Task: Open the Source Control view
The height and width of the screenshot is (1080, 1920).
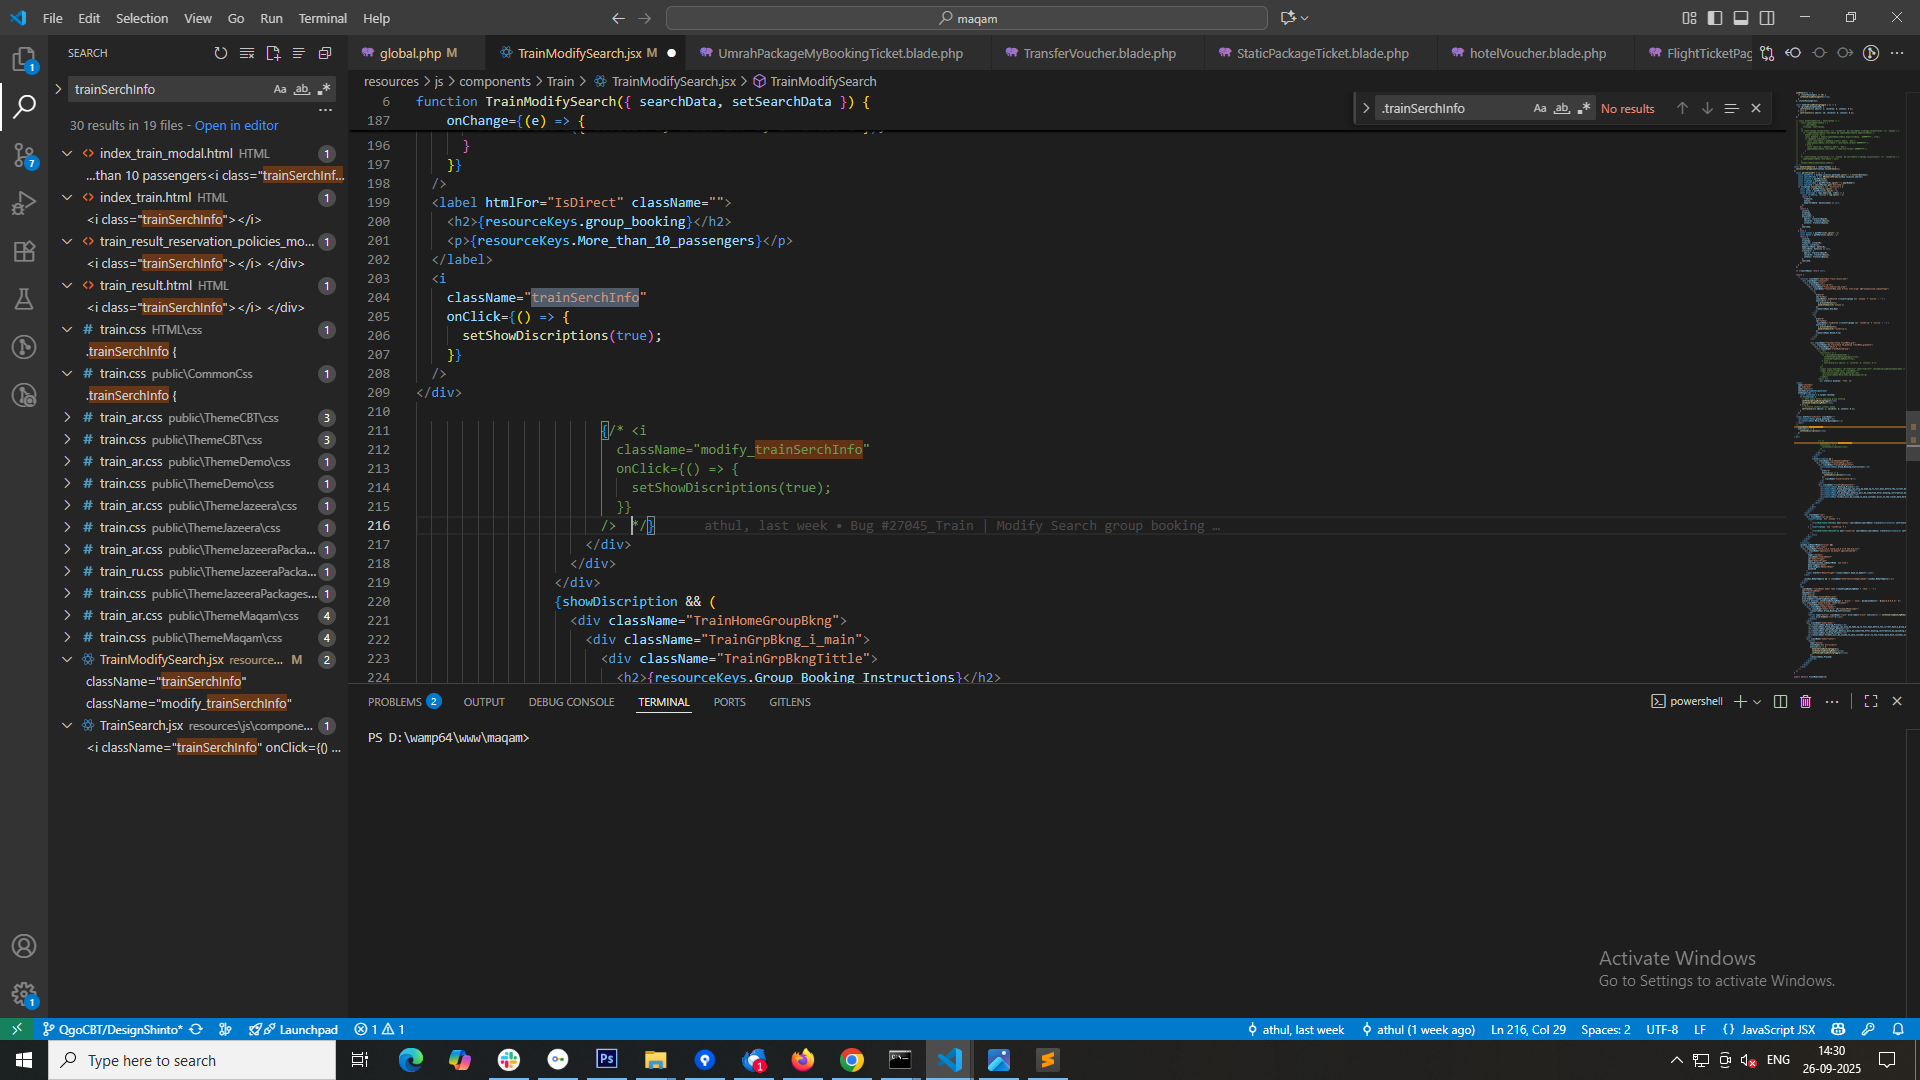Action: coord(24,155)
